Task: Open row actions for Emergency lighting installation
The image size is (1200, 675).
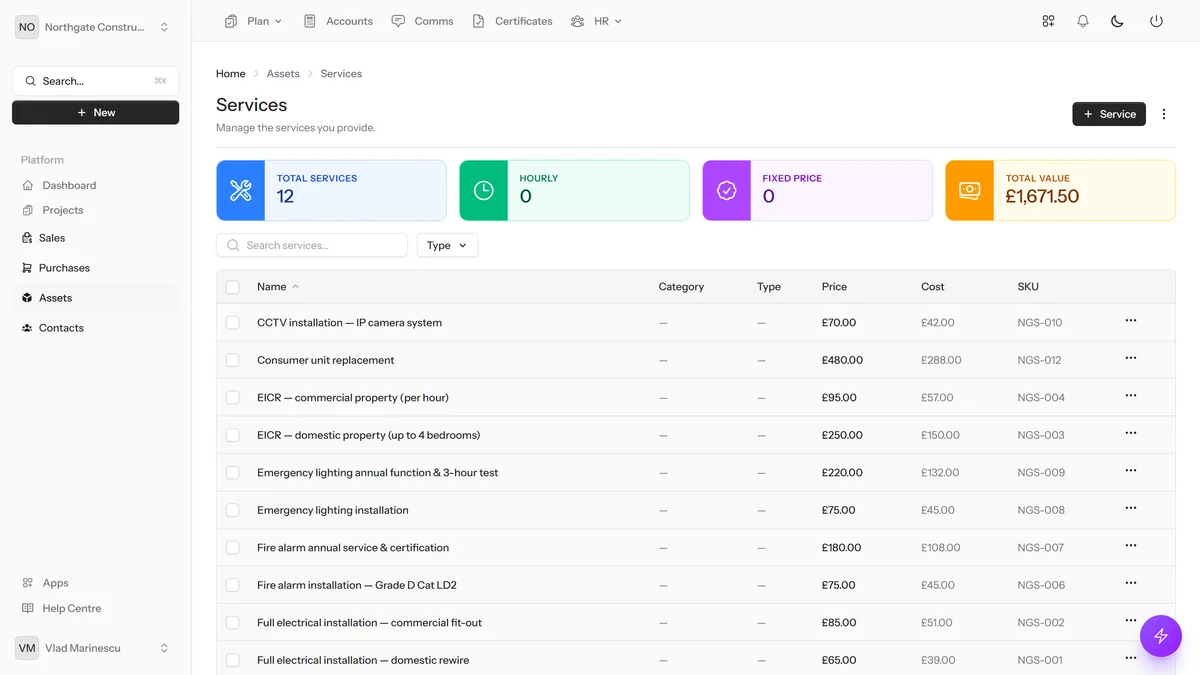Action: (1131, 508)
